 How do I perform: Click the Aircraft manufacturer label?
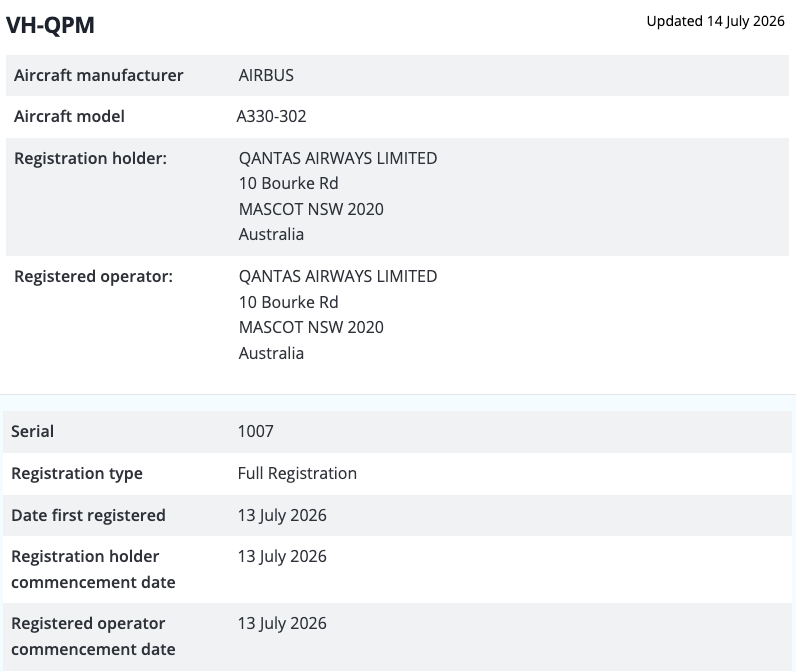pos(98,75)
